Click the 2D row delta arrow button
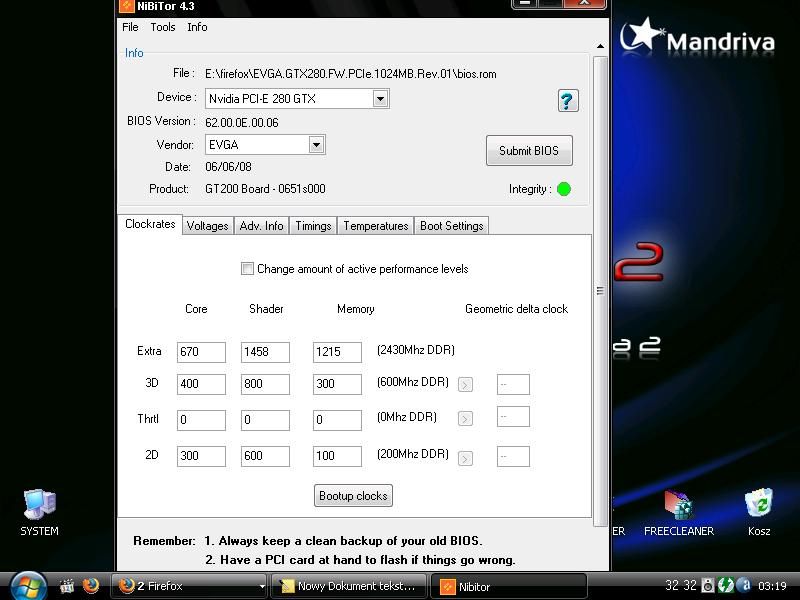800x600 pixels. (x=465, y=458)
